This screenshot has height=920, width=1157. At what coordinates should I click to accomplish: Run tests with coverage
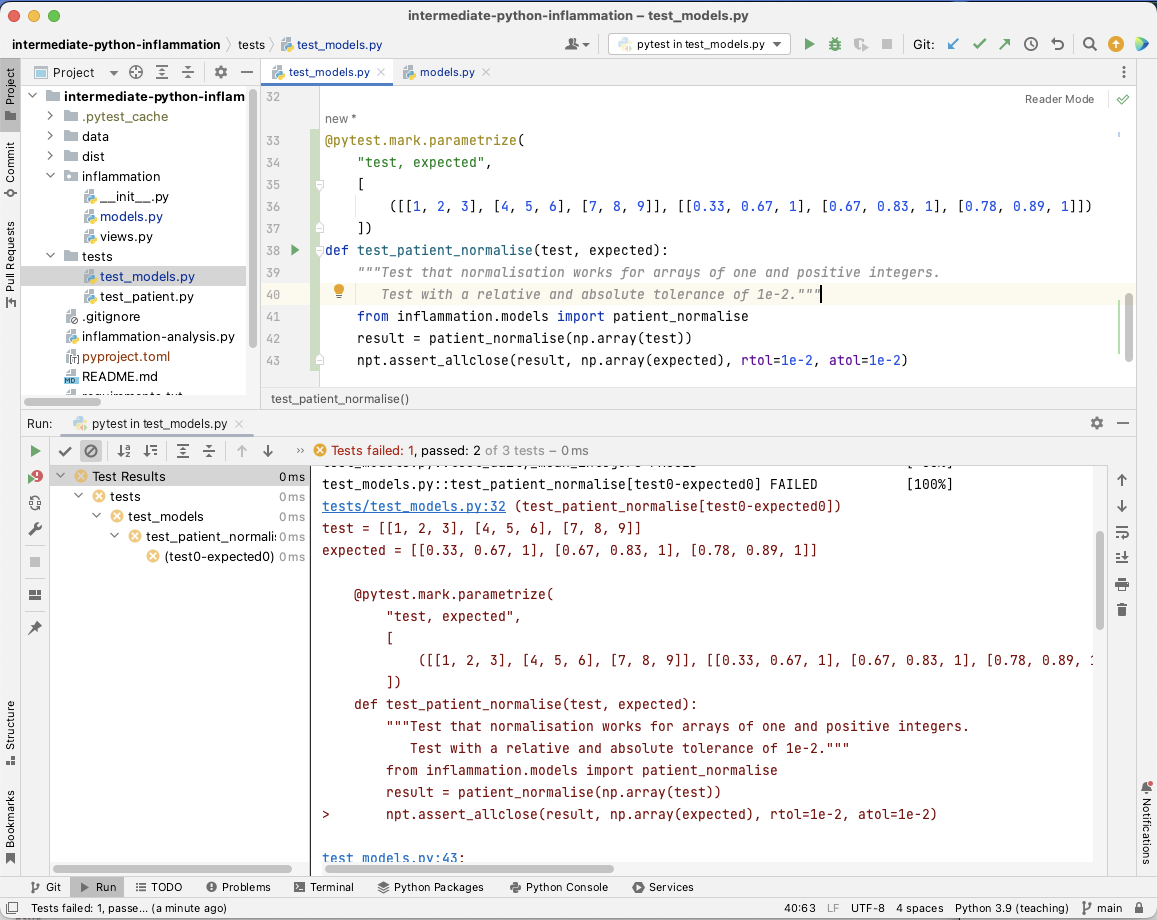[861, 44]
